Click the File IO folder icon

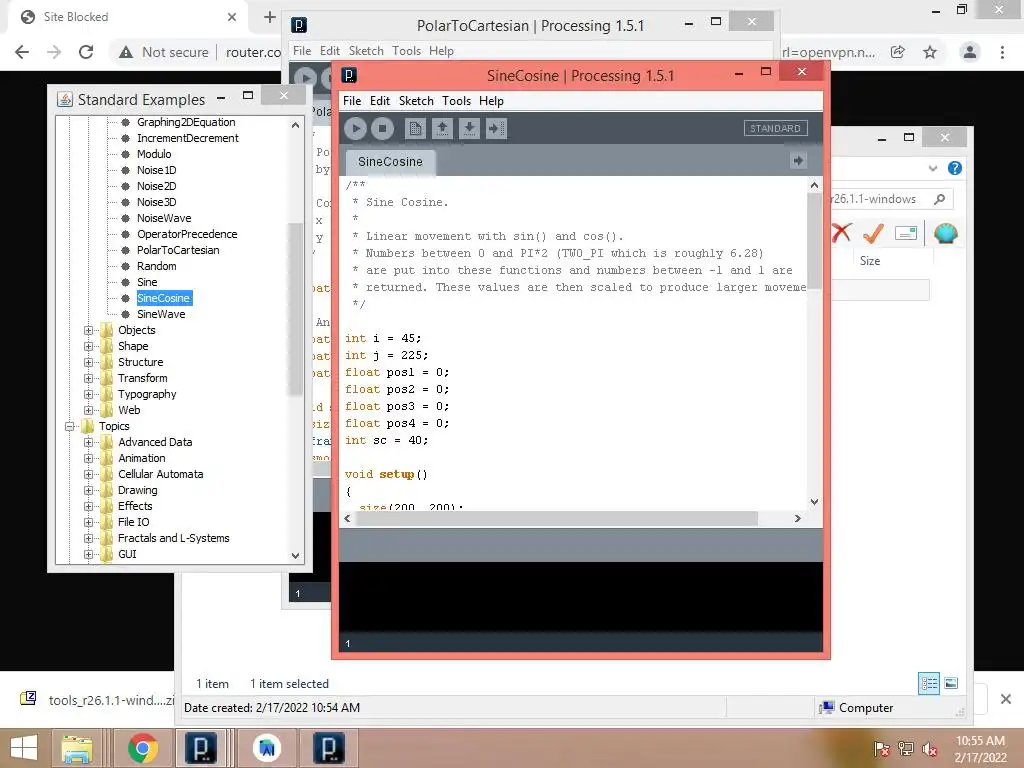pos(106,522)
